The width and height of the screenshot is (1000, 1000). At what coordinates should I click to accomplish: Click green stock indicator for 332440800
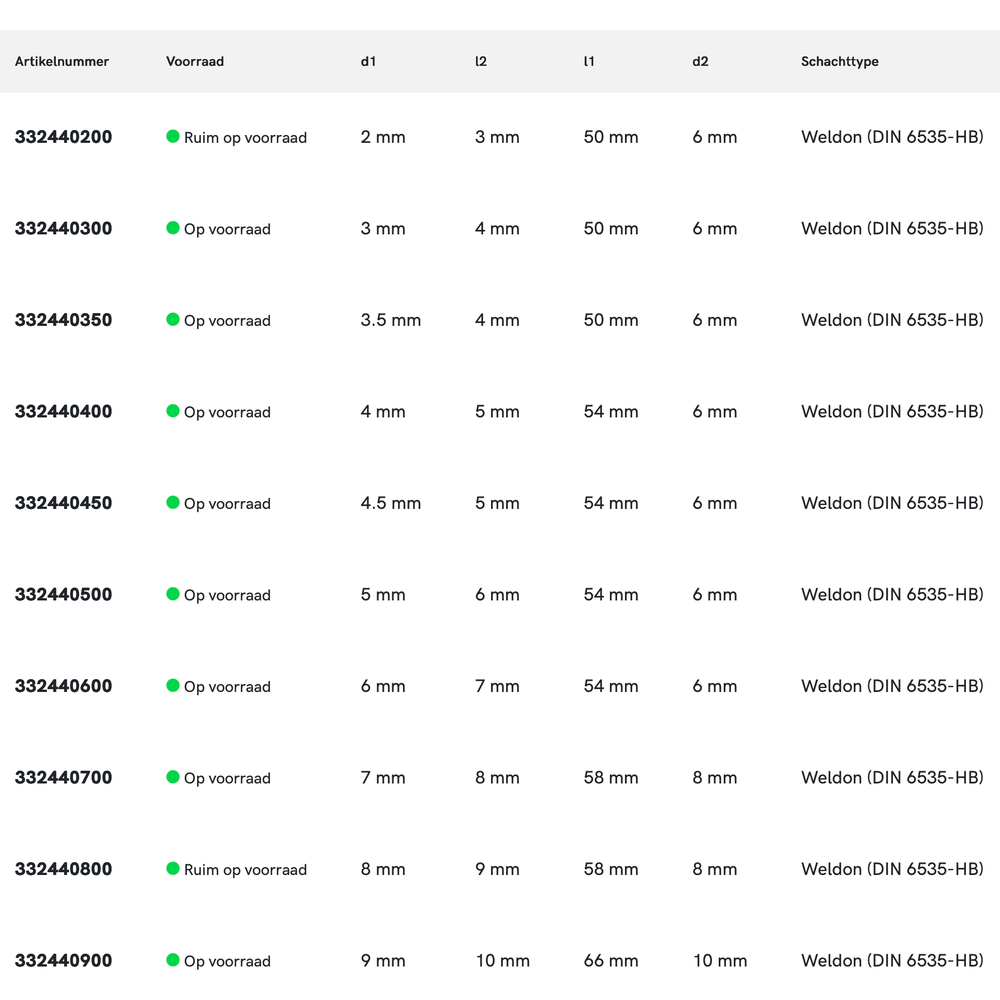point(173,869)
